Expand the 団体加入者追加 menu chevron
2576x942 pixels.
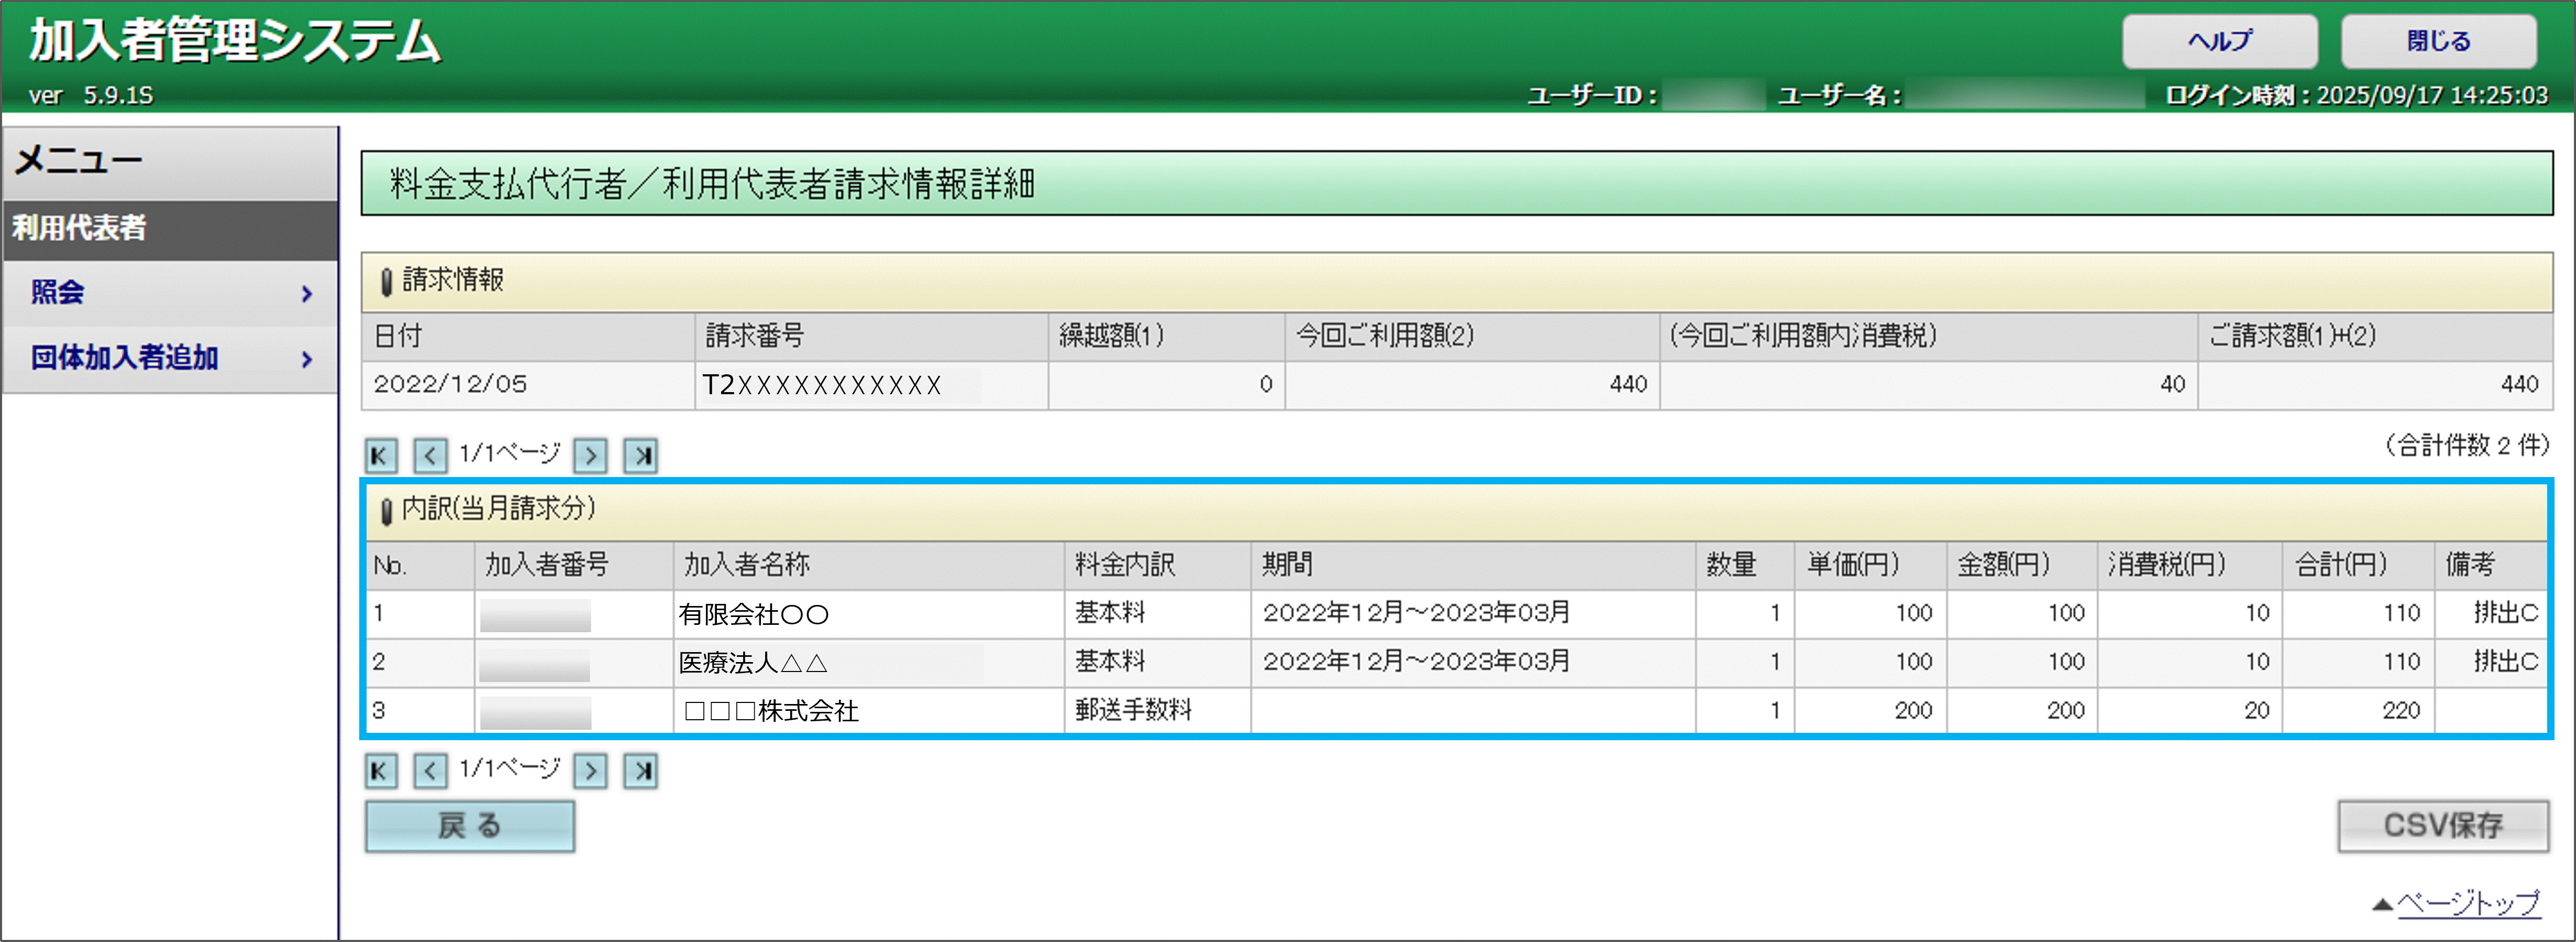point(307,359)
